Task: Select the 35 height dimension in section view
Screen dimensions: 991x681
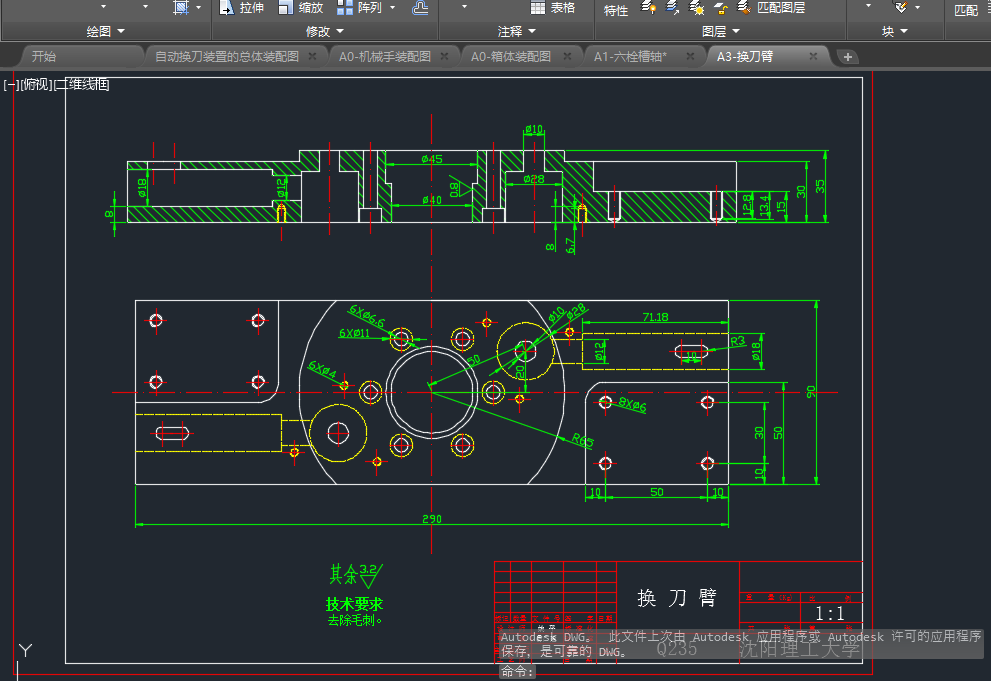Action: 820,186
